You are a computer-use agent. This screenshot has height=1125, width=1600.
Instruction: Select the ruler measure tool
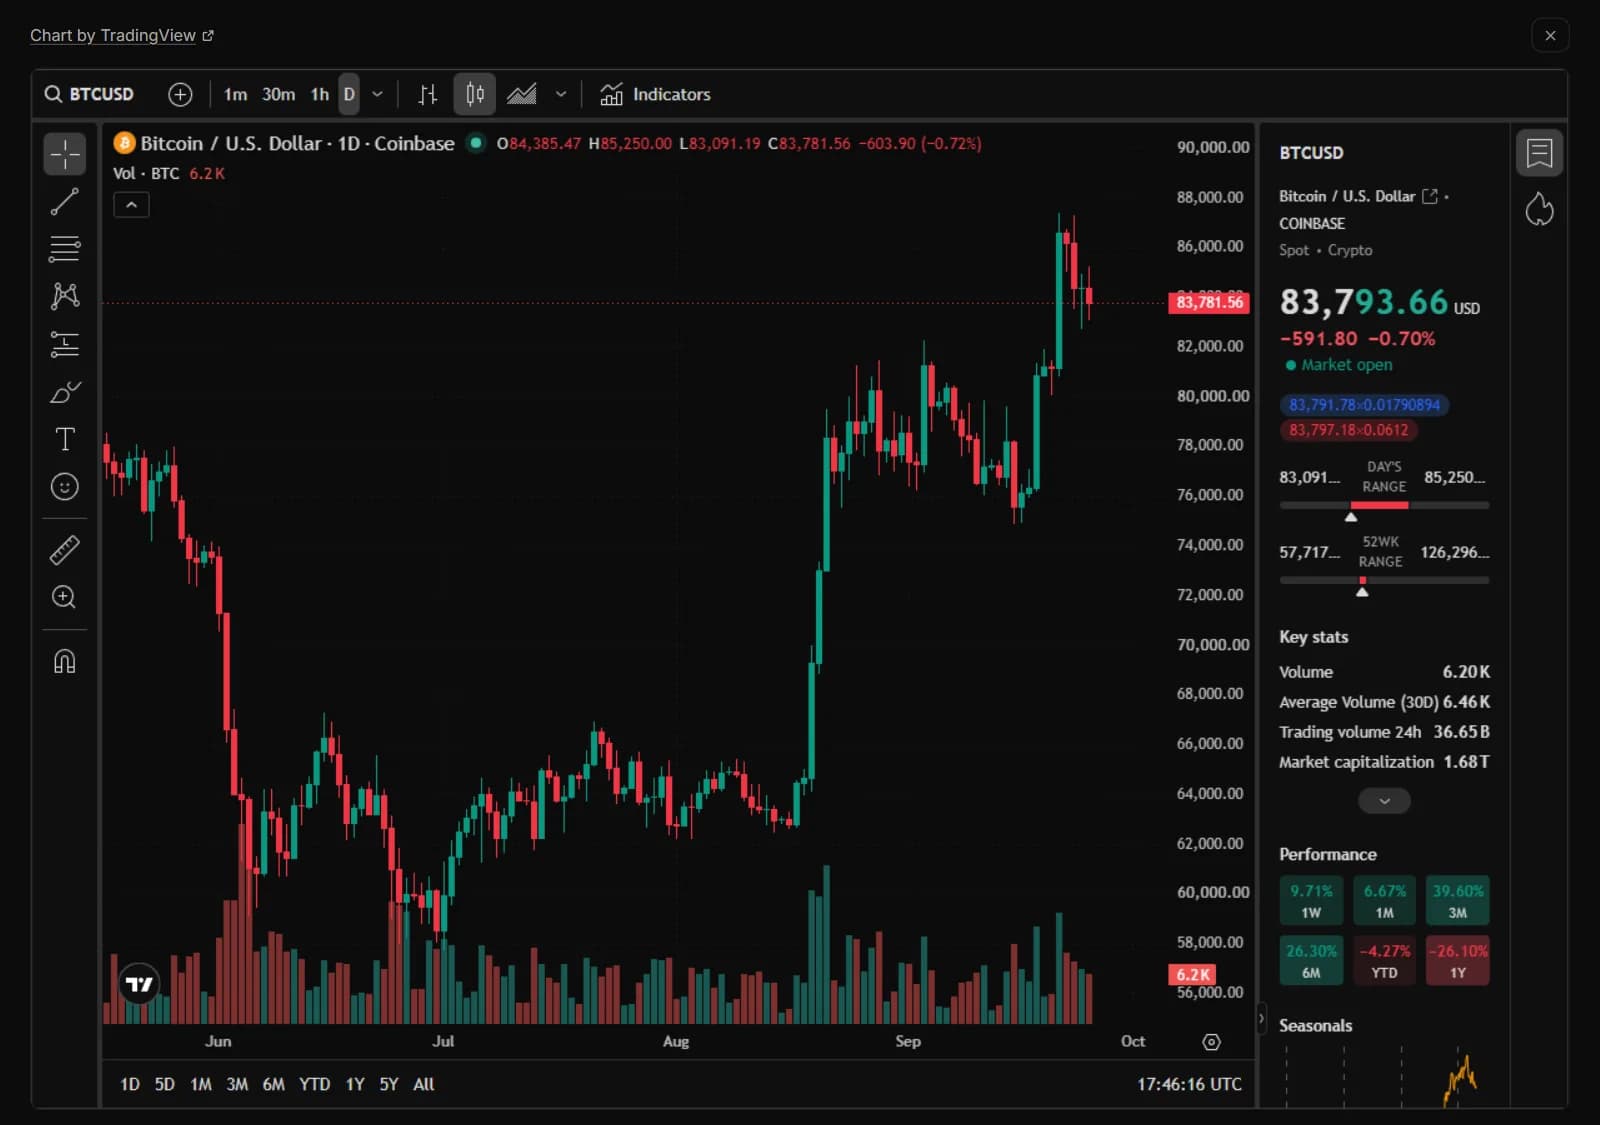65,550
